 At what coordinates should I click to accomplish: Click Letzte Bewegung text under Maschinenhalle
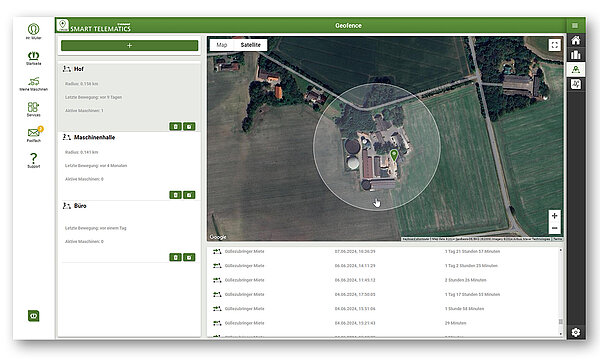pyautogui.click(x=96, y=166)
